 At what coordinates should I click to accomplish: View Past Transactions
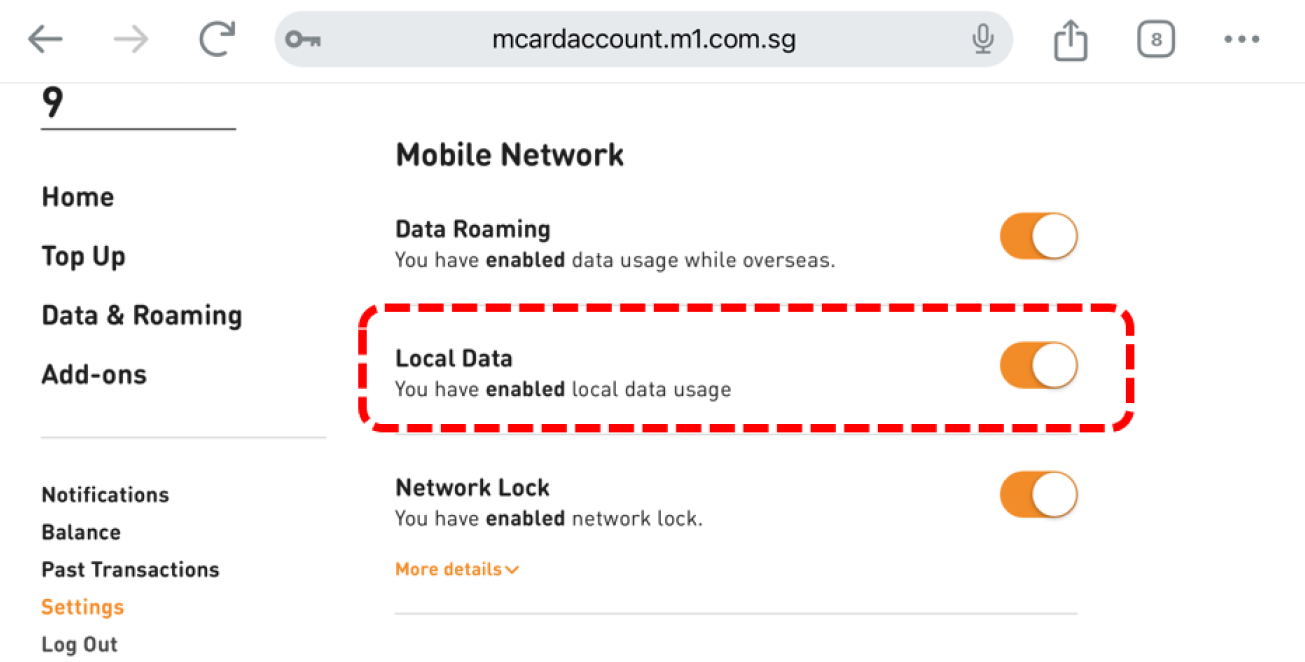130,570
